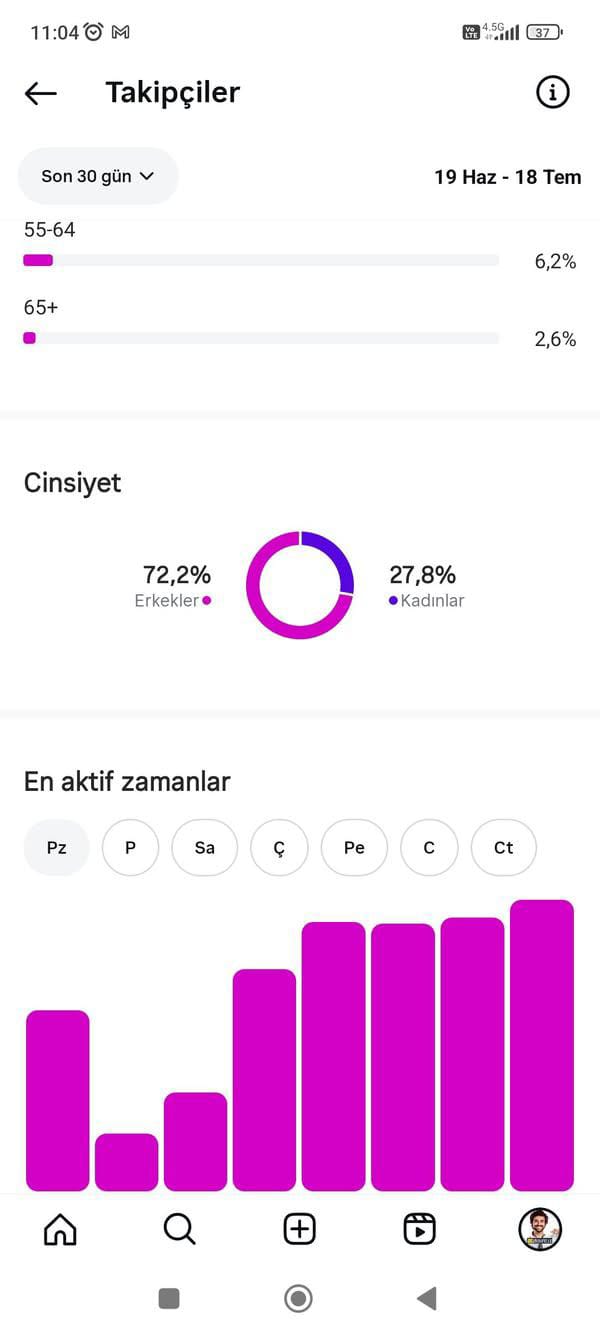This screenshot has height=1333, width=600.
Task: Tap Android back triangle navigation button
Action: pyautogui.click(x=427, y=1298)
